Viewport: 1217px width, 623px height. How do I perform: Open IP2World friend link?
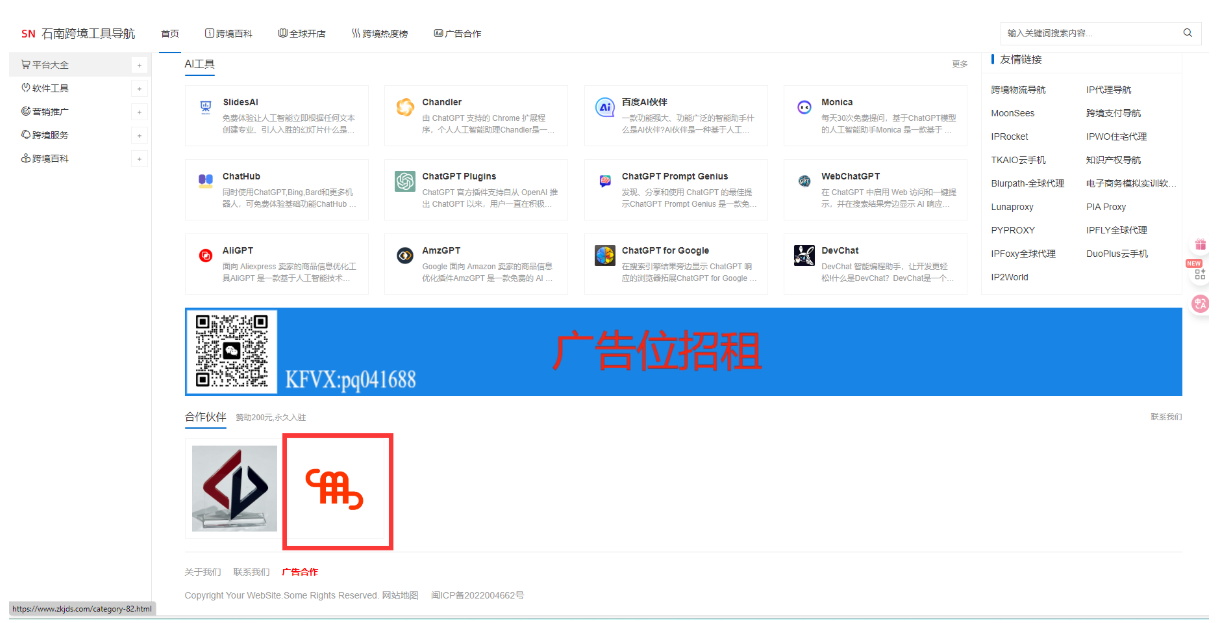tap(1009, 278)
